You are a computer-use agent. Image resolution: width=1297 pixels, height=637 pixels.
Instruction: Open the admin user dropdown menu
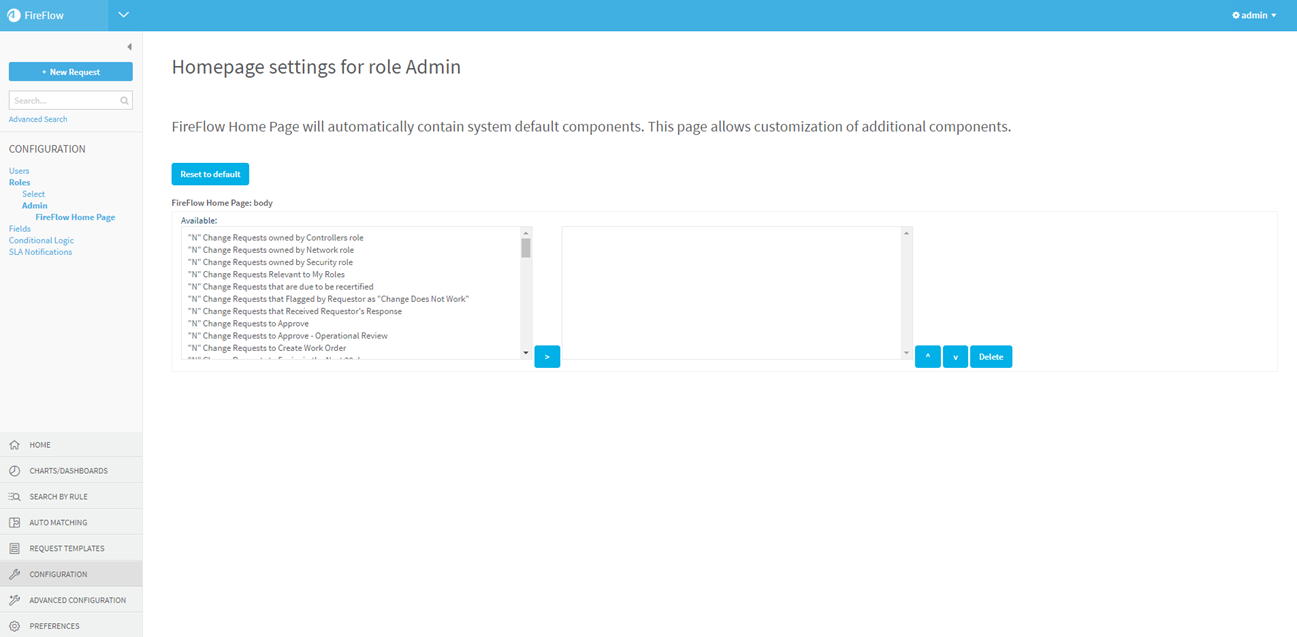[1254, 15]
